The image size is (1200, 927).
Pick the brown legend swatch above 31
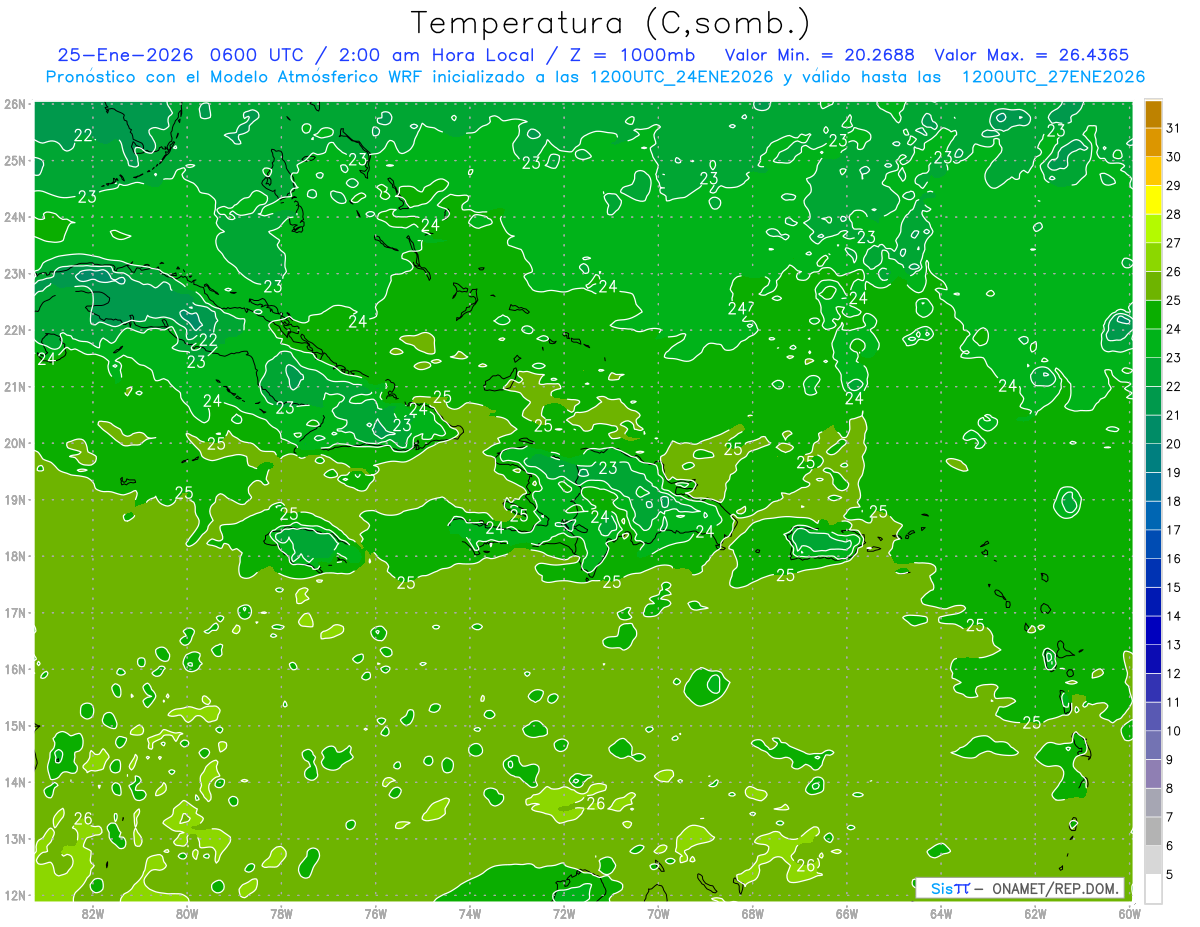[1153, 114]
